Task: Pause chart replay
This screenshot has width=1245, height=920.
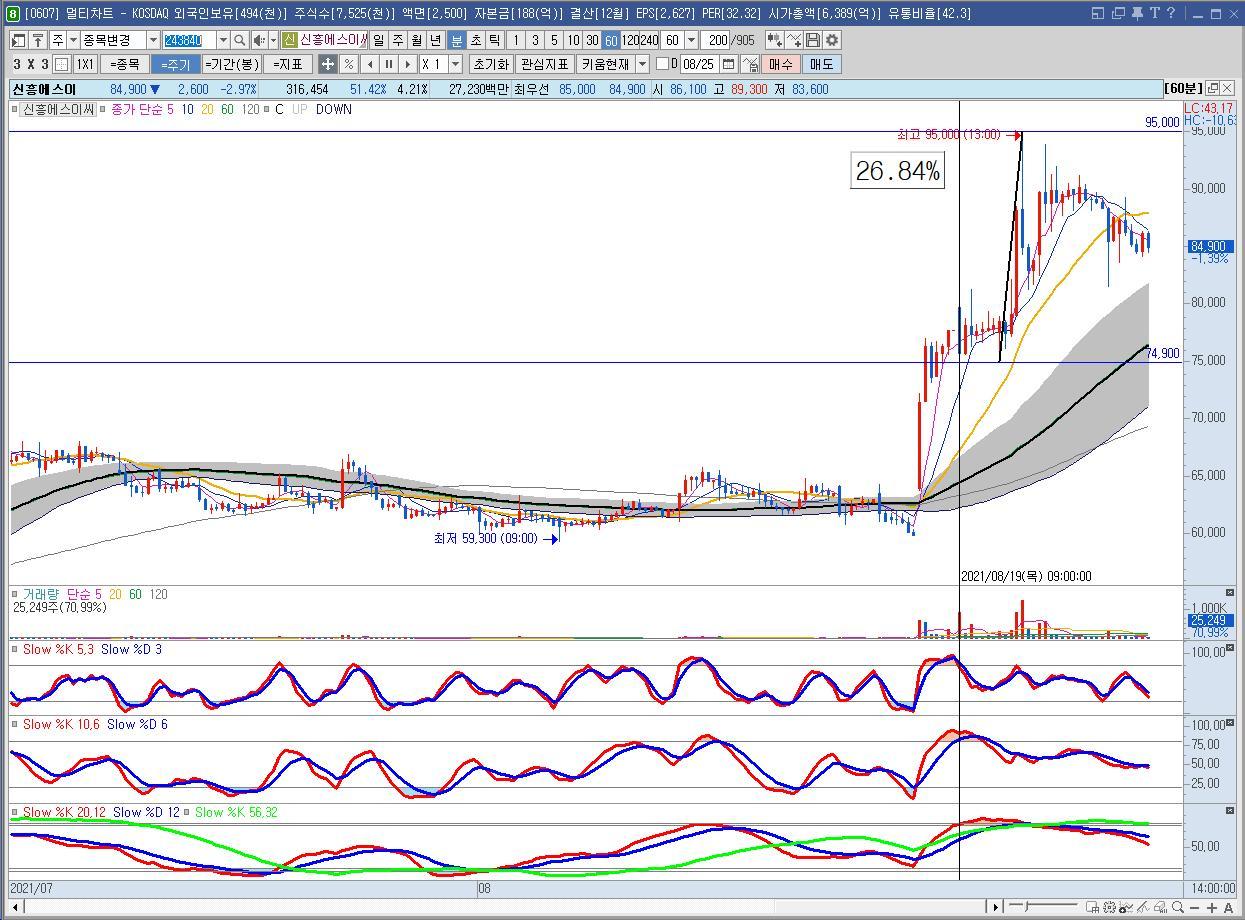Action: [x=389, y=64]
